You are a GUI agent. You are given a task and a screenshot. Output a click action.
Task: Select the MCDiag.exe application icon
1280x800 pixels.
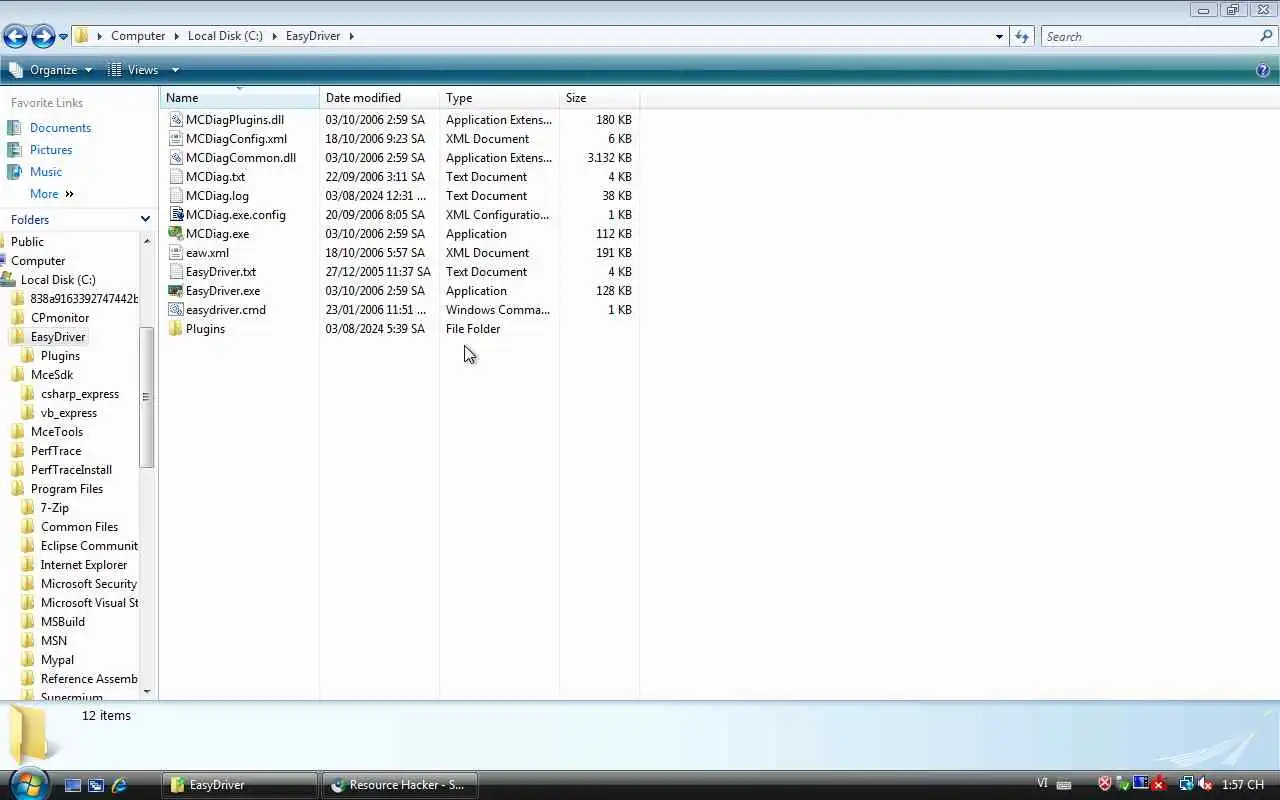coord(176,234)
